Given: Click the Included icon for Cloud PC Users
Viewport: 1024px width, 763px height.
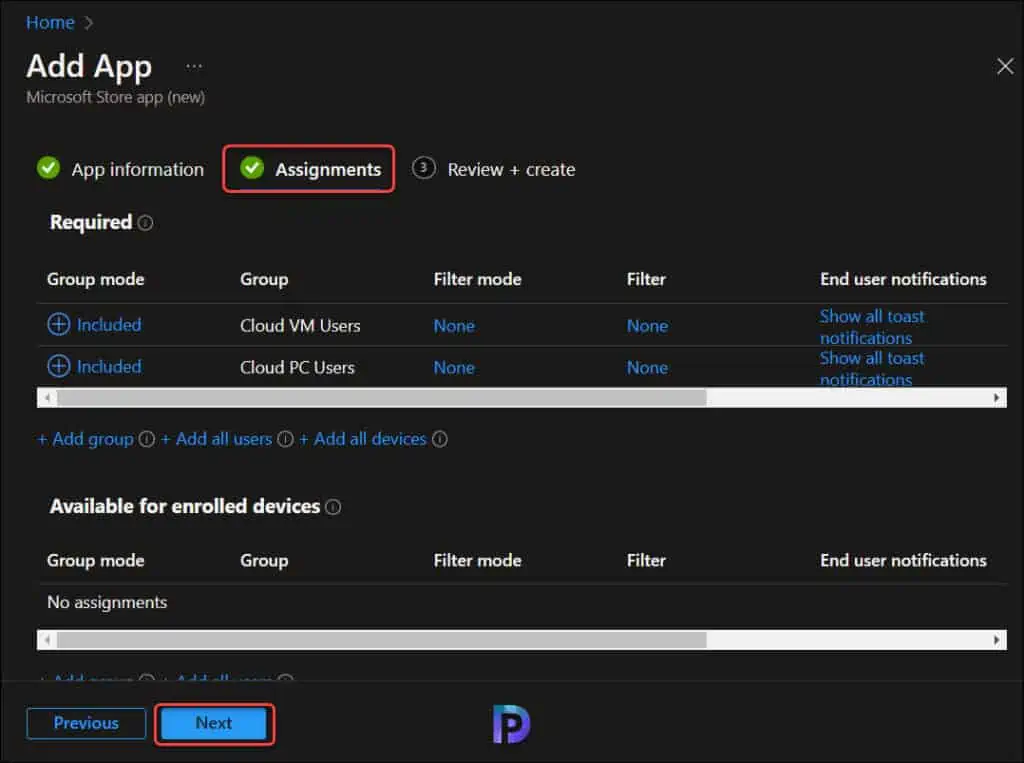Looking at the screenshot, I should (58, 366).
